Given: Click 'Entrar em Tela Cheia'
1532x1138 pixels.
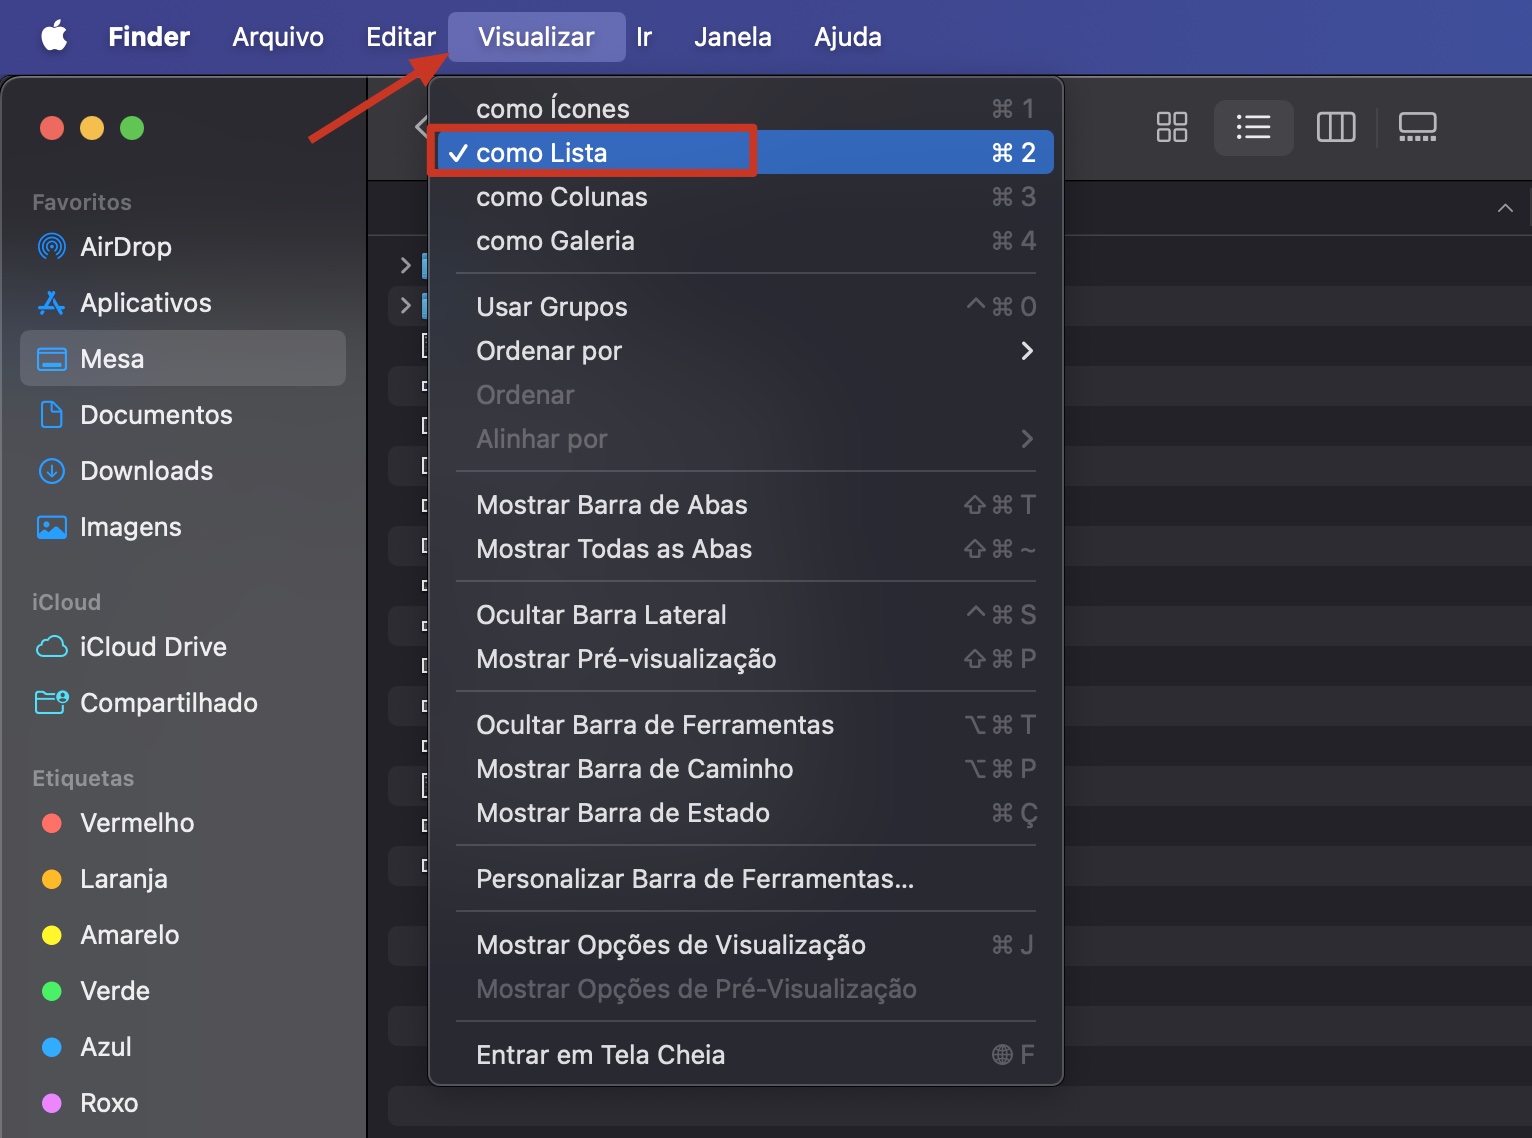Looking at the screenshot, I should coord(600,1054).
